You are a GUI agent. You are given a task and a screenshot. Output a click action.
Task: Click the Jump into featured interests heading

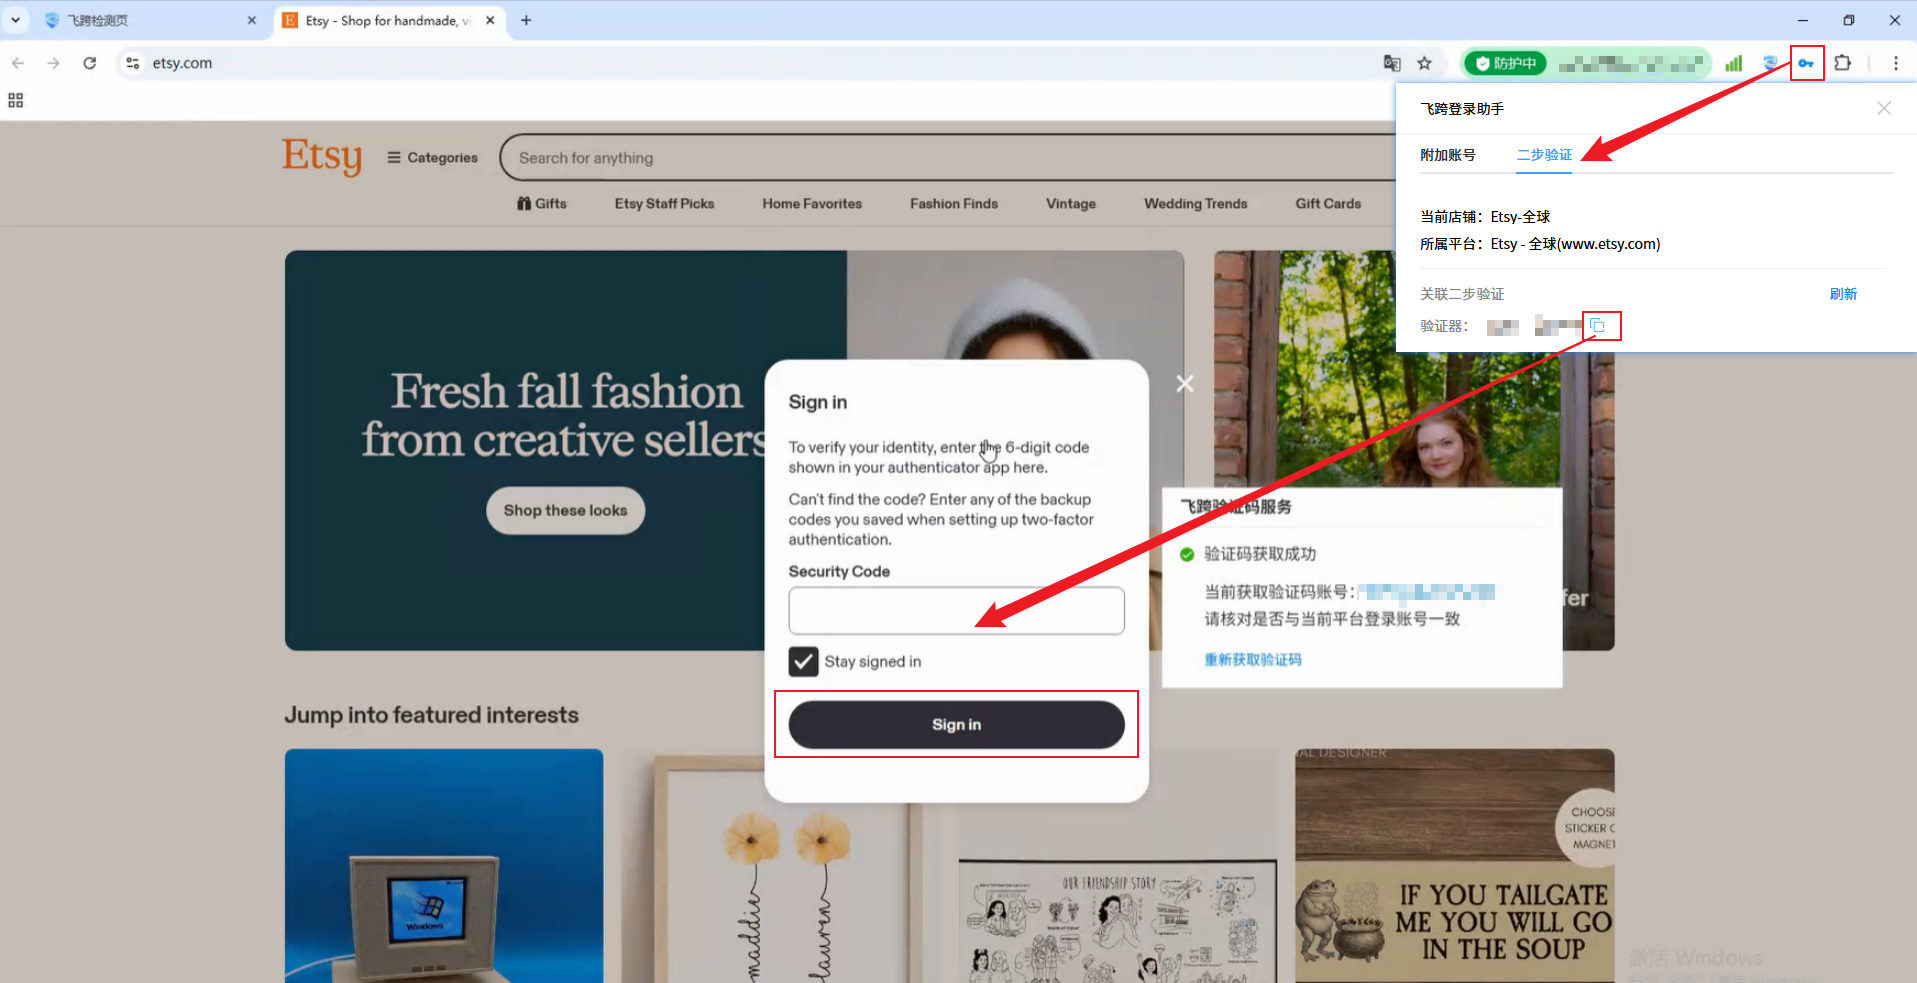431,715
